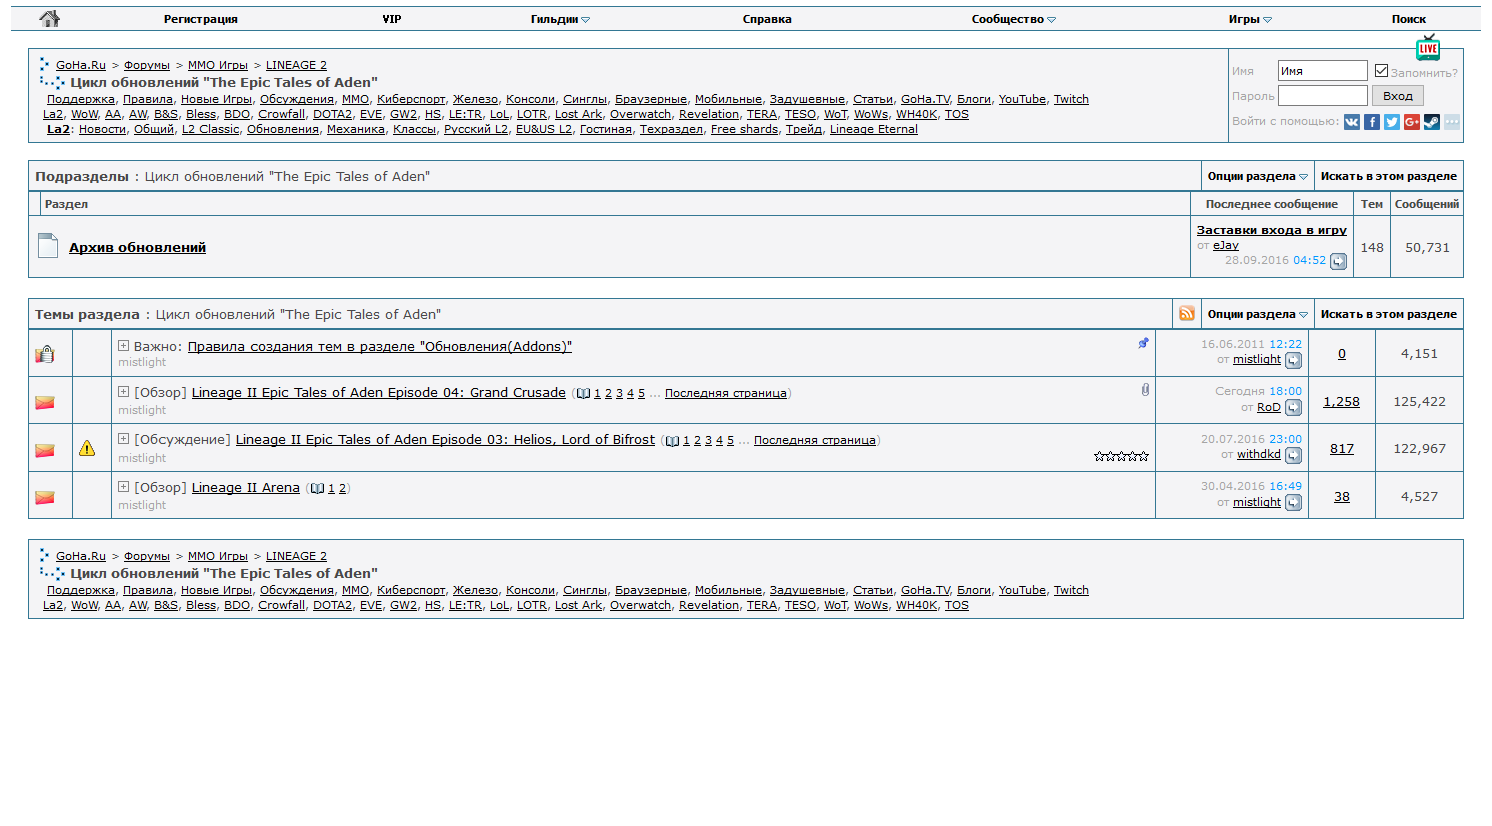Image resolution: width=1492 pixels, height=826 pixels.
Task: Click the multi-page icon of Lineage II Arena
Action: (x=317, y=489)
